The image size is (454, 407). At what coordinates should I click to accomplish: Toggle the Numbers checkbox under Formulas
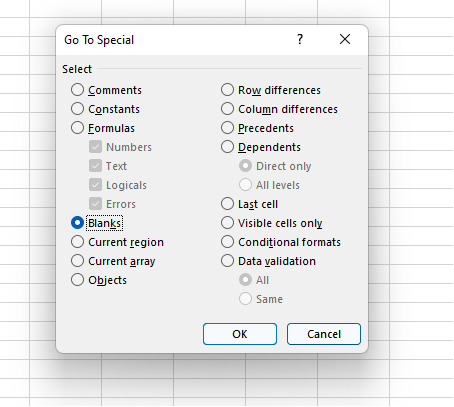pos(95,147)
